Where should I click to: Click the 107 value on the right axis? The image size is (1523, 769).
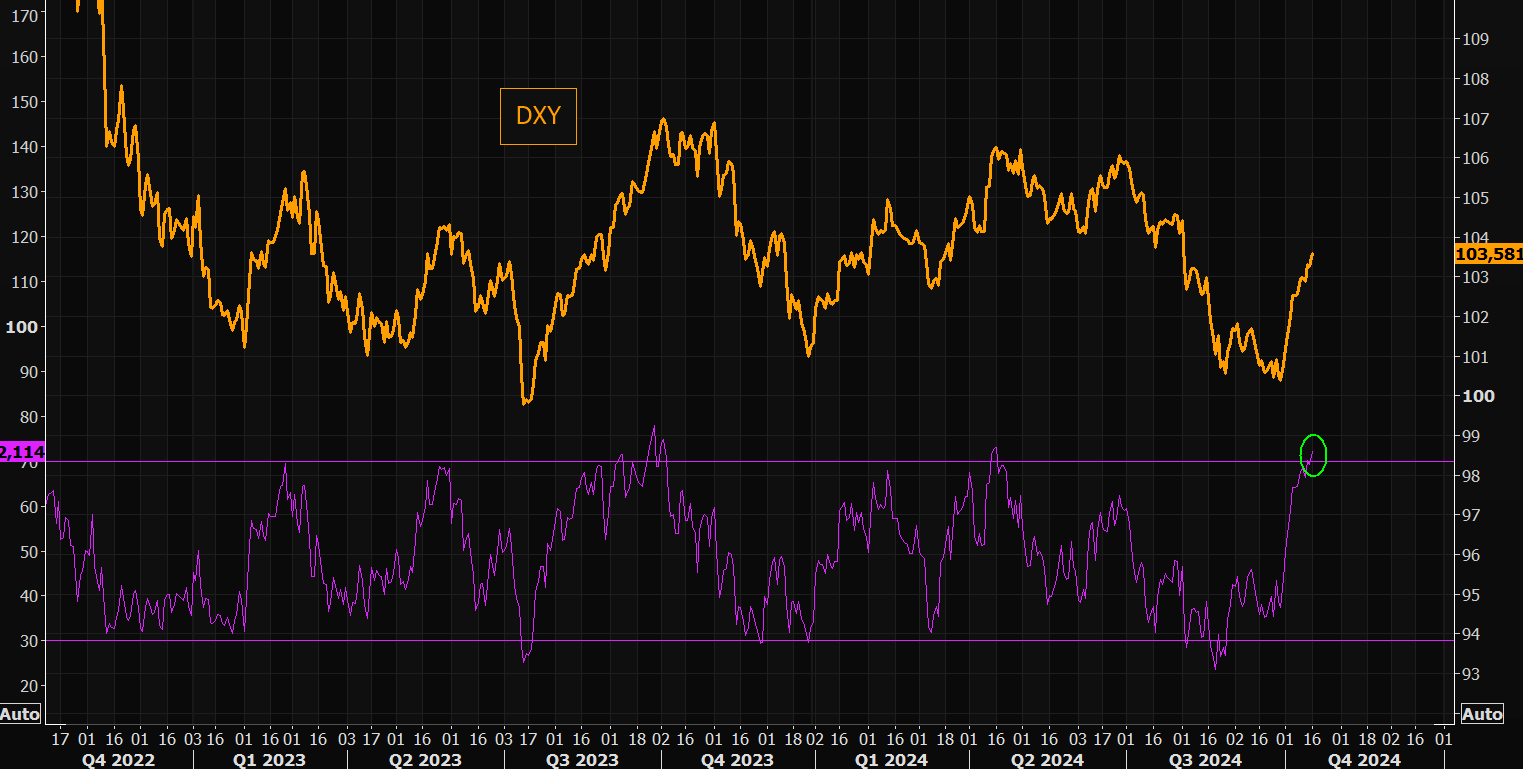(x=1477, y=119)
